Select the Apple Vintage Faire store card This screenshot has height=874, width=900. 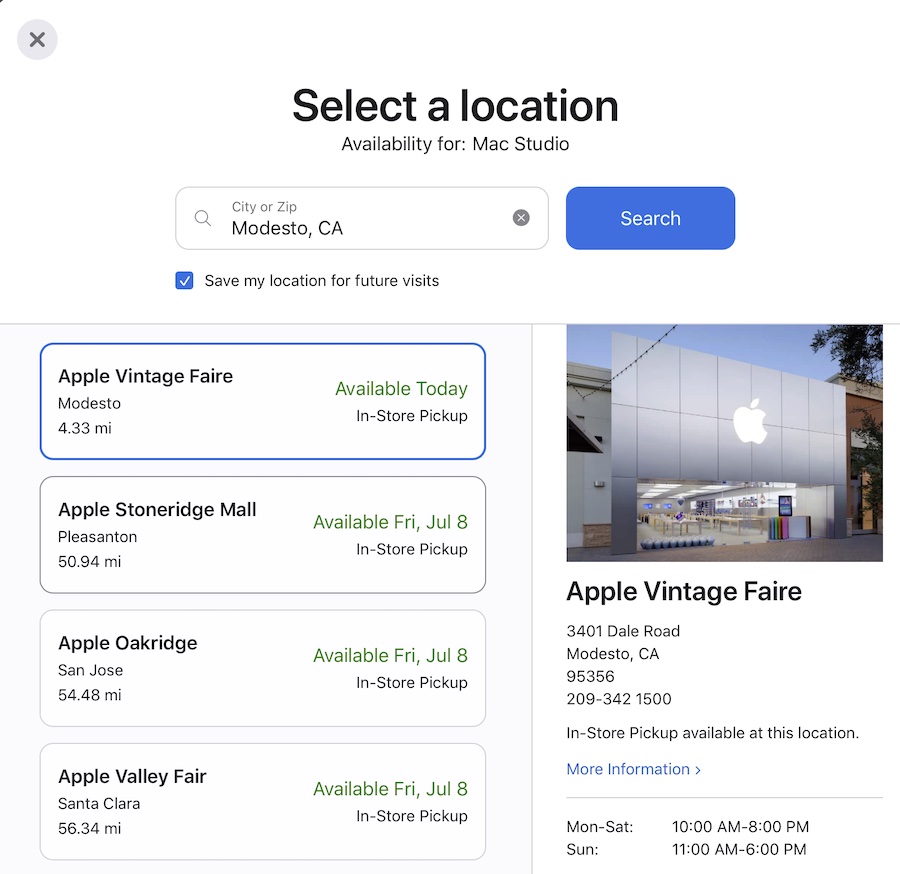tap(262, 401)
